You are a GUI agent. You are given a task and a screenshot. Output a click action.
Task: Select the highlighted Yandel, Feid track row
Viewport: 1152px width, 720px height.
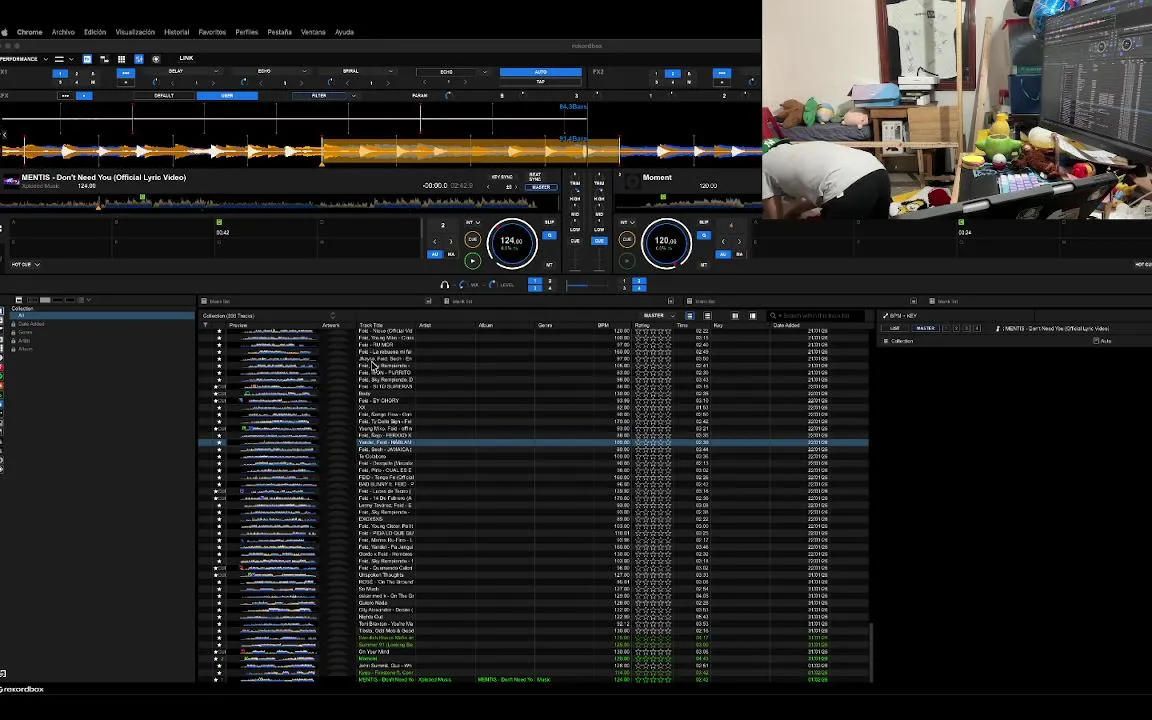click(x=533, y=442)
